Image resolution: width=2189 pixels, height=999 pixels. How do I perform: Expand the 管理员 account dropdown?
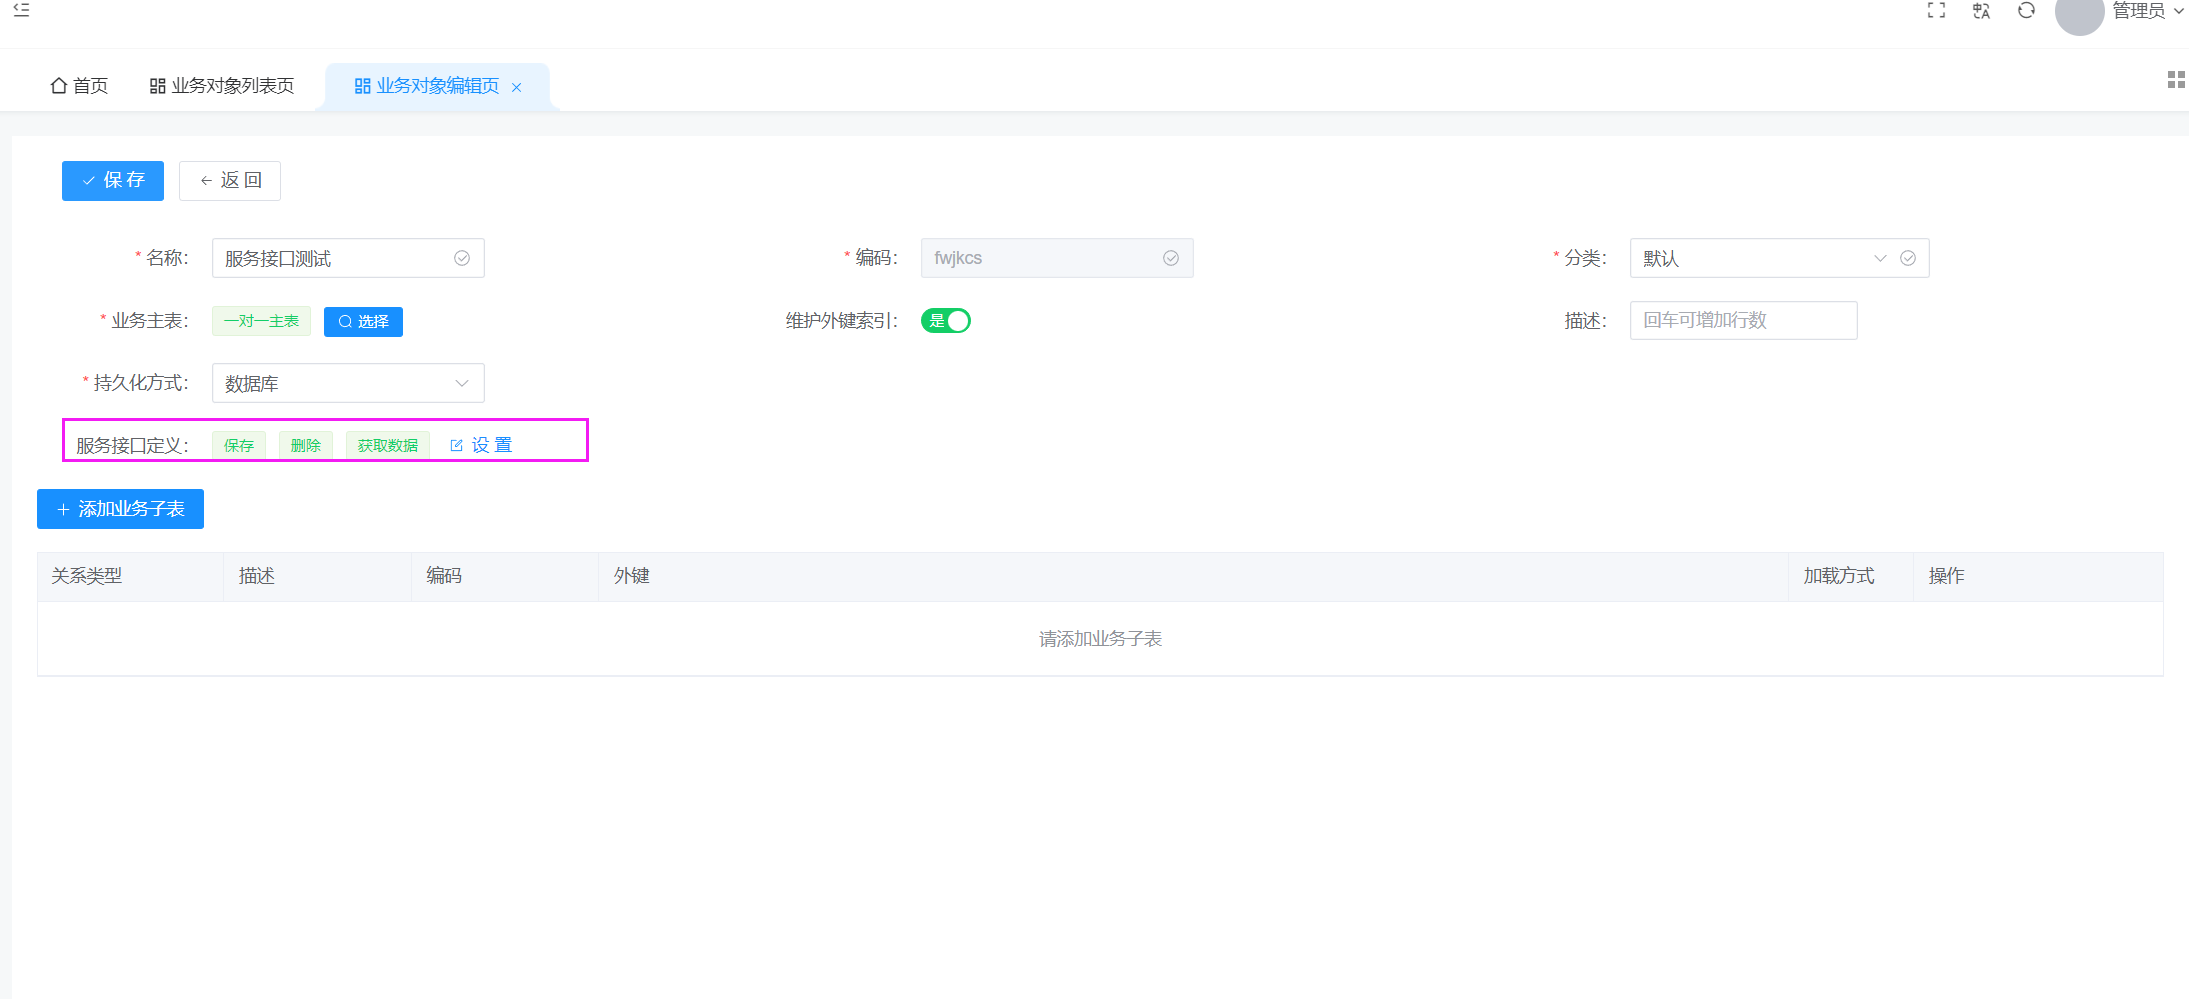2148,11
